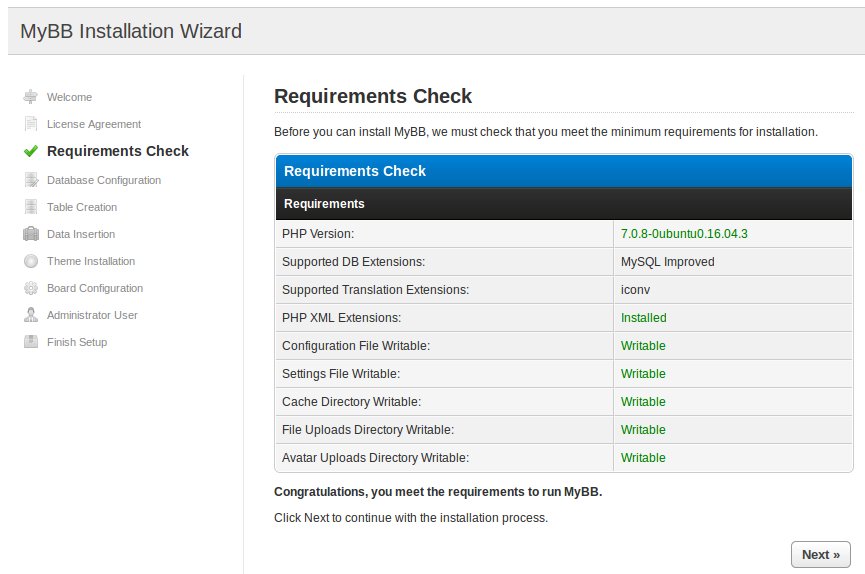
Task: Click Writable value for Configuration File
Action: coord(643,346)
